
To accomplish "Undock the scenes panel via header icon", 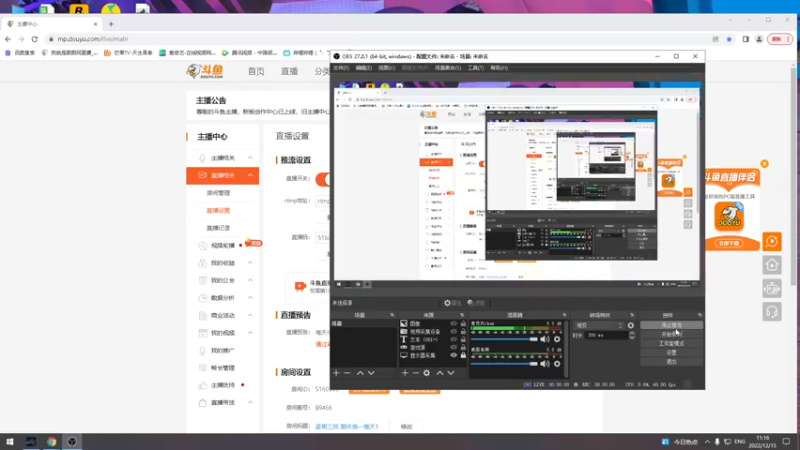I will tap(392, 315).
